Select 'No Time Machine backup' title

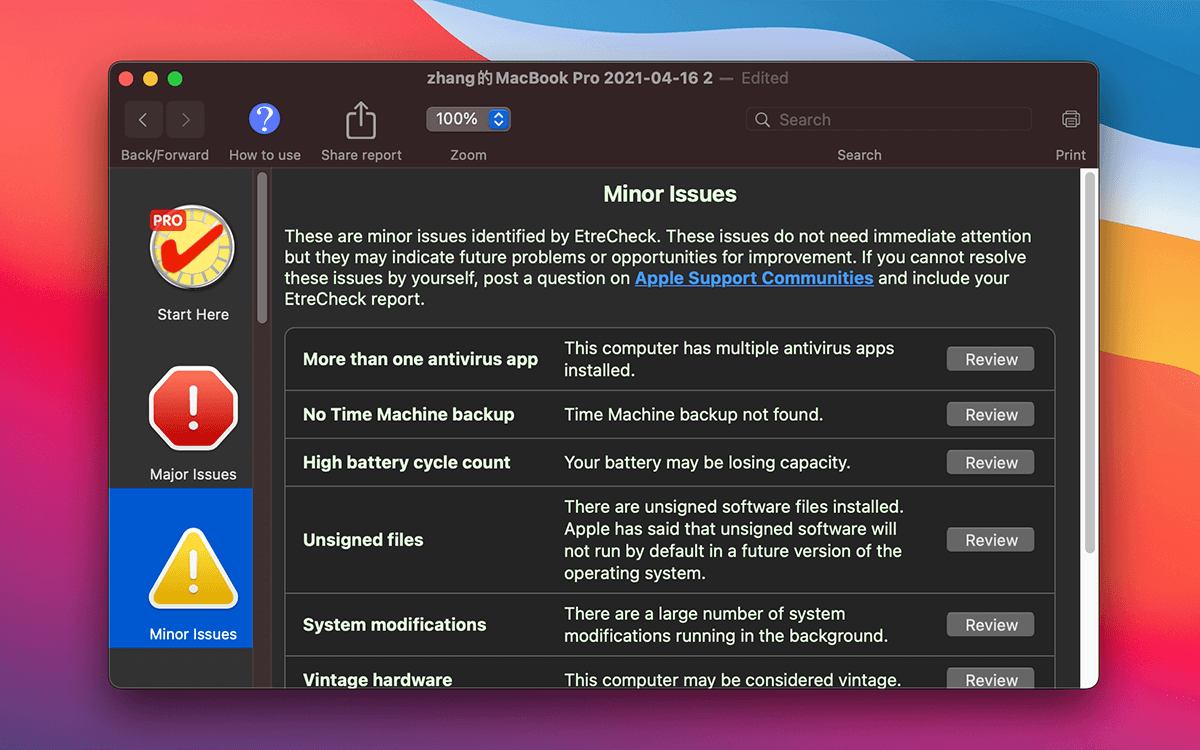(408, 414)
